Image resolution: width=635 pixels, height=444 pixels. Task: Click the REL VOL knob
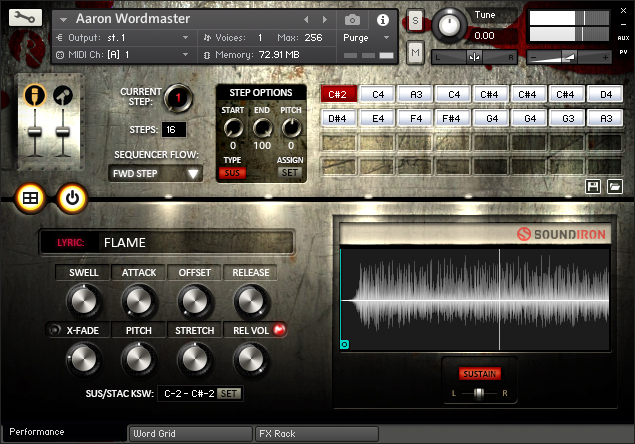251,359
